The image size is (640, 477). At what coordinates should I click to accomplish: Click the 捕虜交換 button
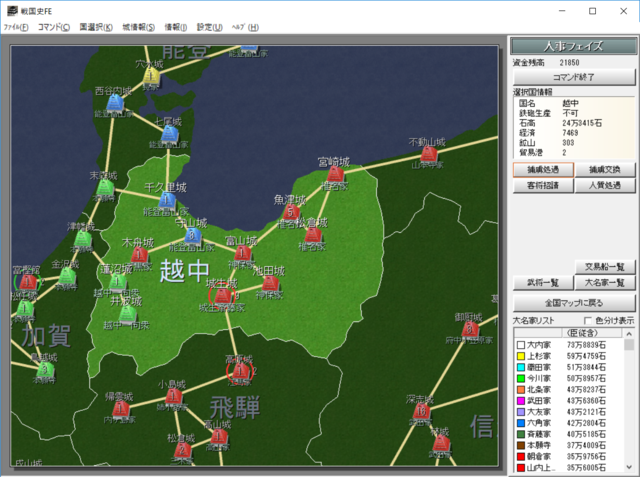[605, 170]
